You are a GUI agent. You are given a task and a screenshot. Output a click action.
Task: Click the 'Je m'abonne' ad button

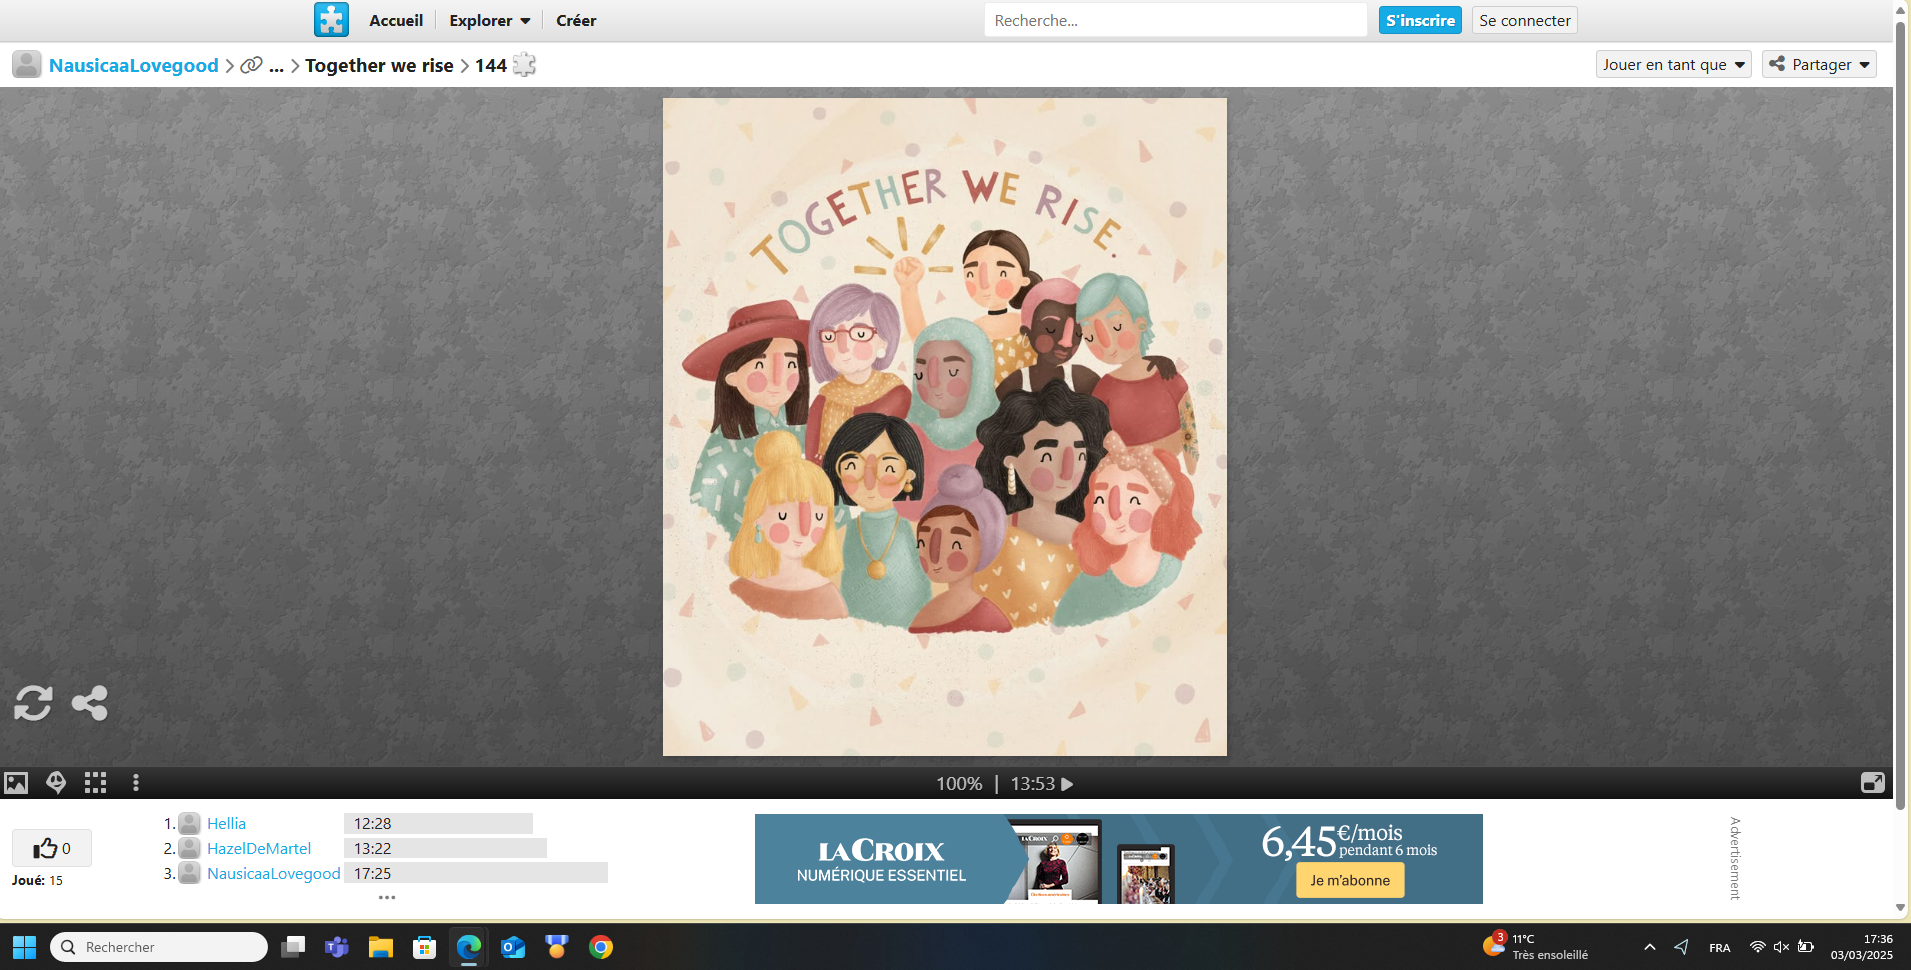1350,880
